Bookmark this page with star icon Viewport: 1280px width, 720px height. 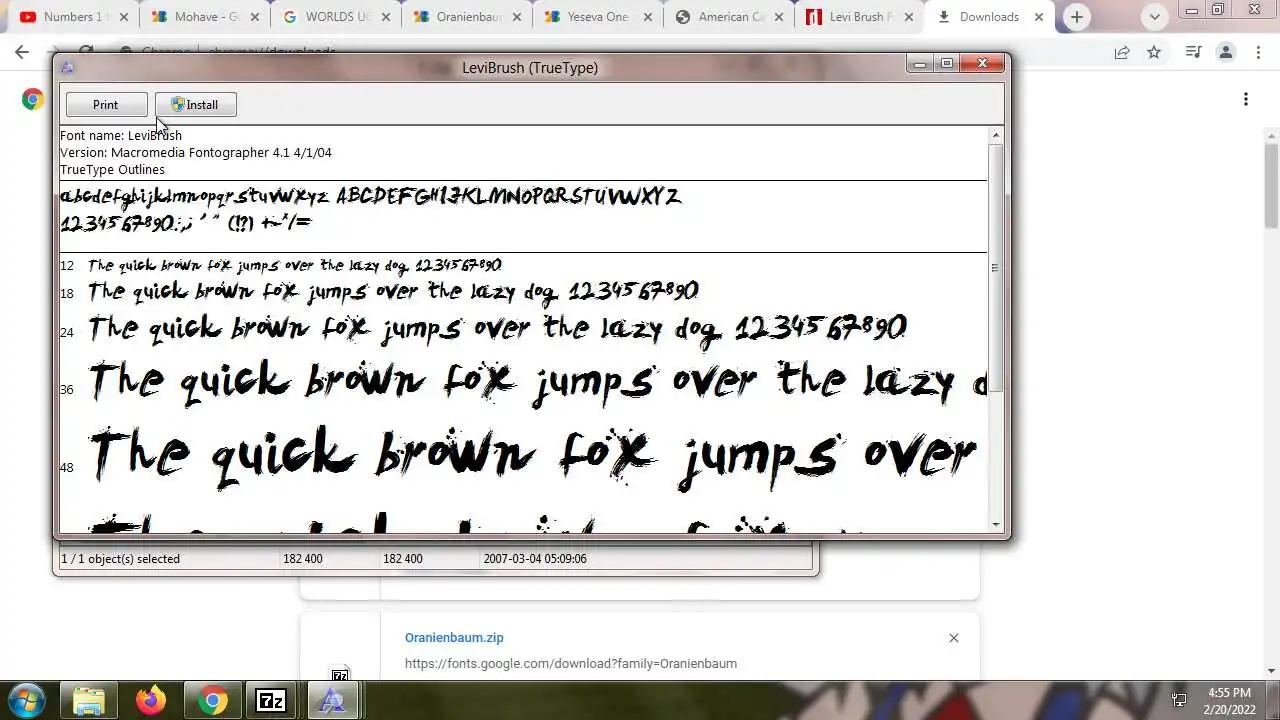point(1154,52)
